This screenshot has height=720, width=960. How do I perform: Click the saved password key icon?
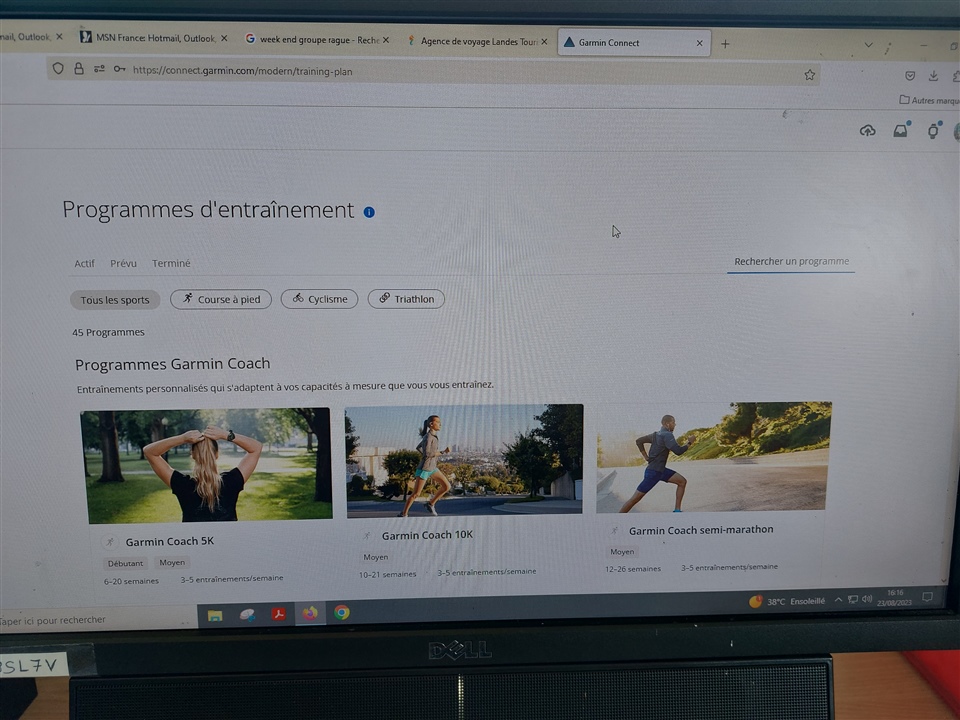[119, 69]
